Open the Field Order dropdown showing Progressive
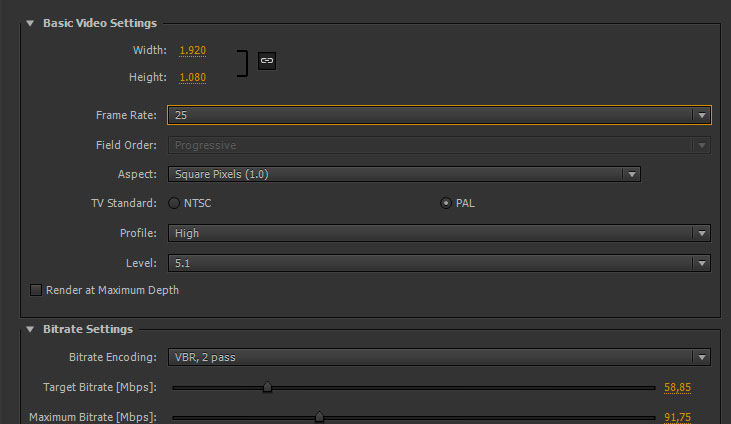The image size is (731, 424). coord(439,146)
